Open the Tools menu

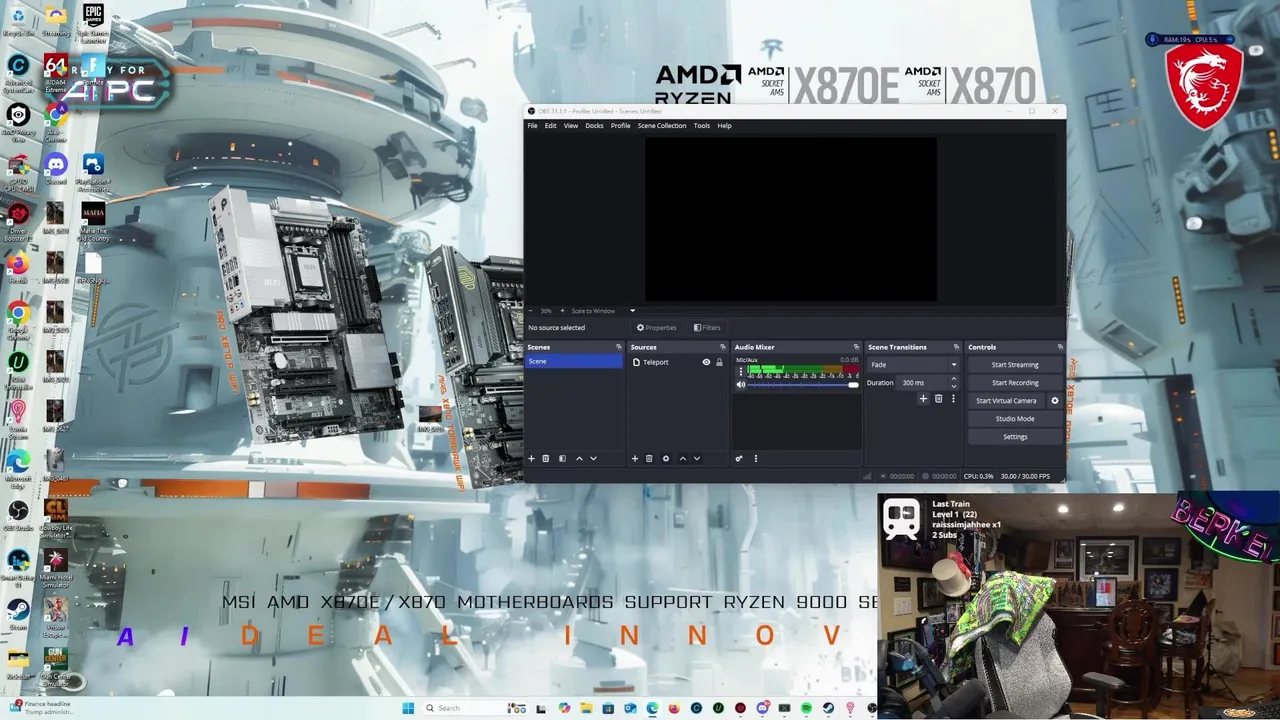[702, 126]
